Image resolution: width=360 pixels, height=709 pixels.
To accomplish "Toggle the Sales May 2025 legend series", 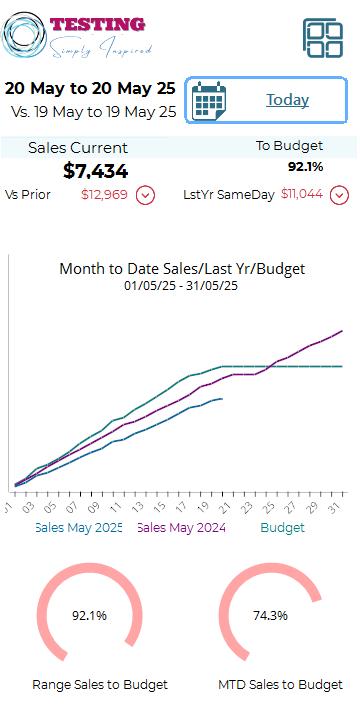I will 79,527.
